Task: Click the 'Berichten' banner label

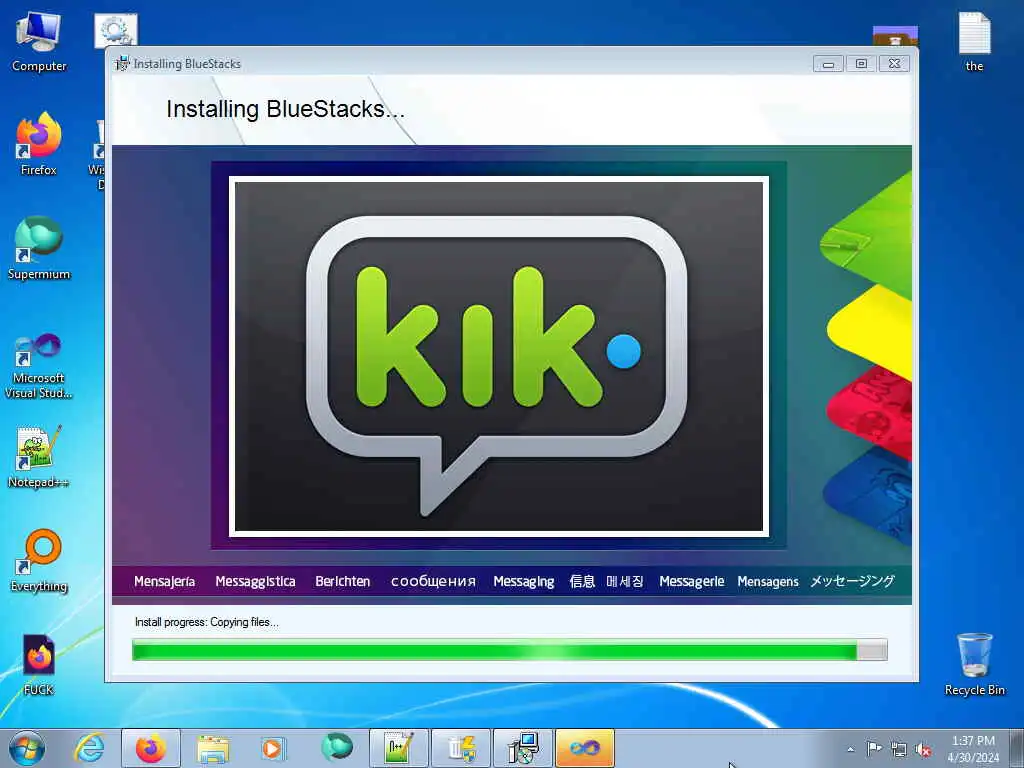Action: click(343, 581)
